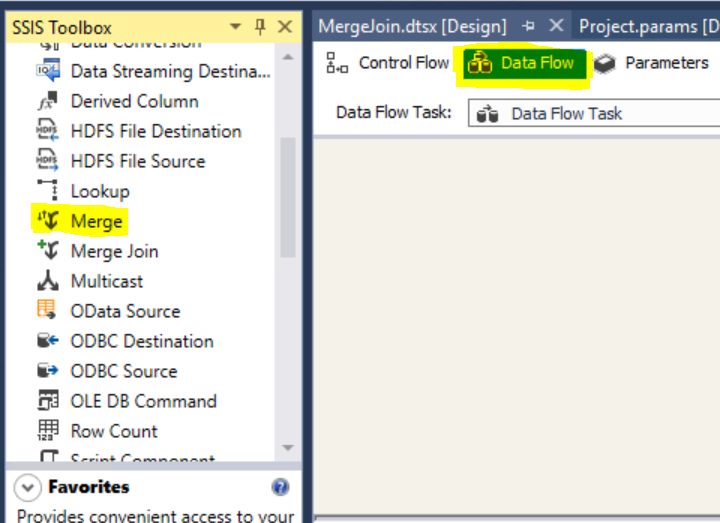Select the HDFS File Source text item
Viewport: 720px width, 523px height.
[x=138, y=161]
